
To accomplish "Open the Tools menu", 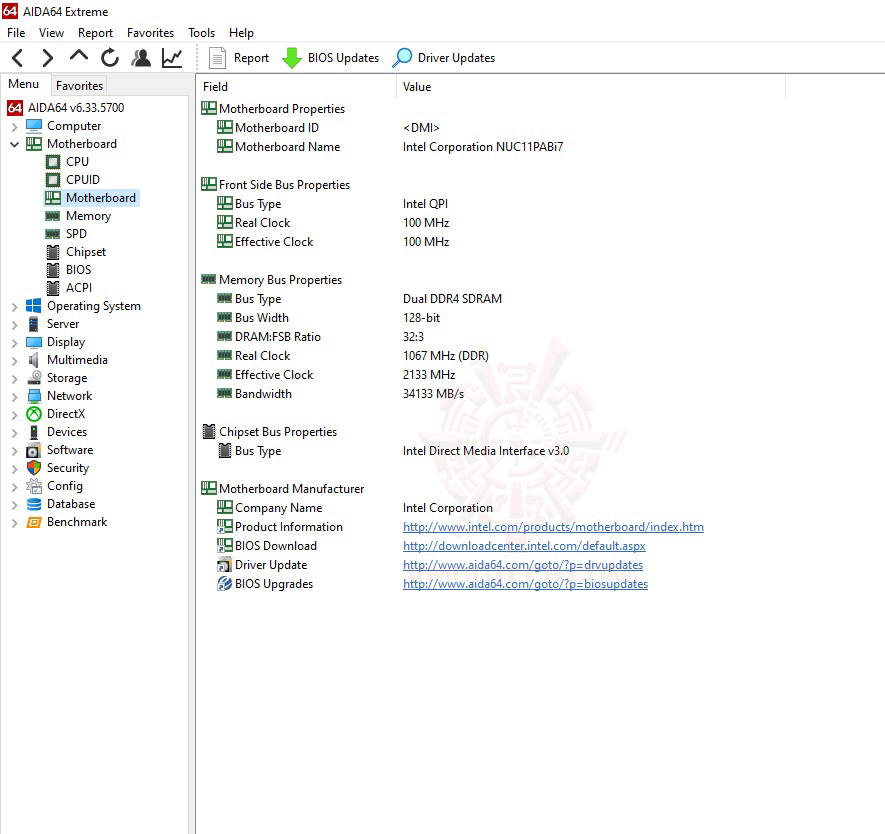I will point(201,33).
